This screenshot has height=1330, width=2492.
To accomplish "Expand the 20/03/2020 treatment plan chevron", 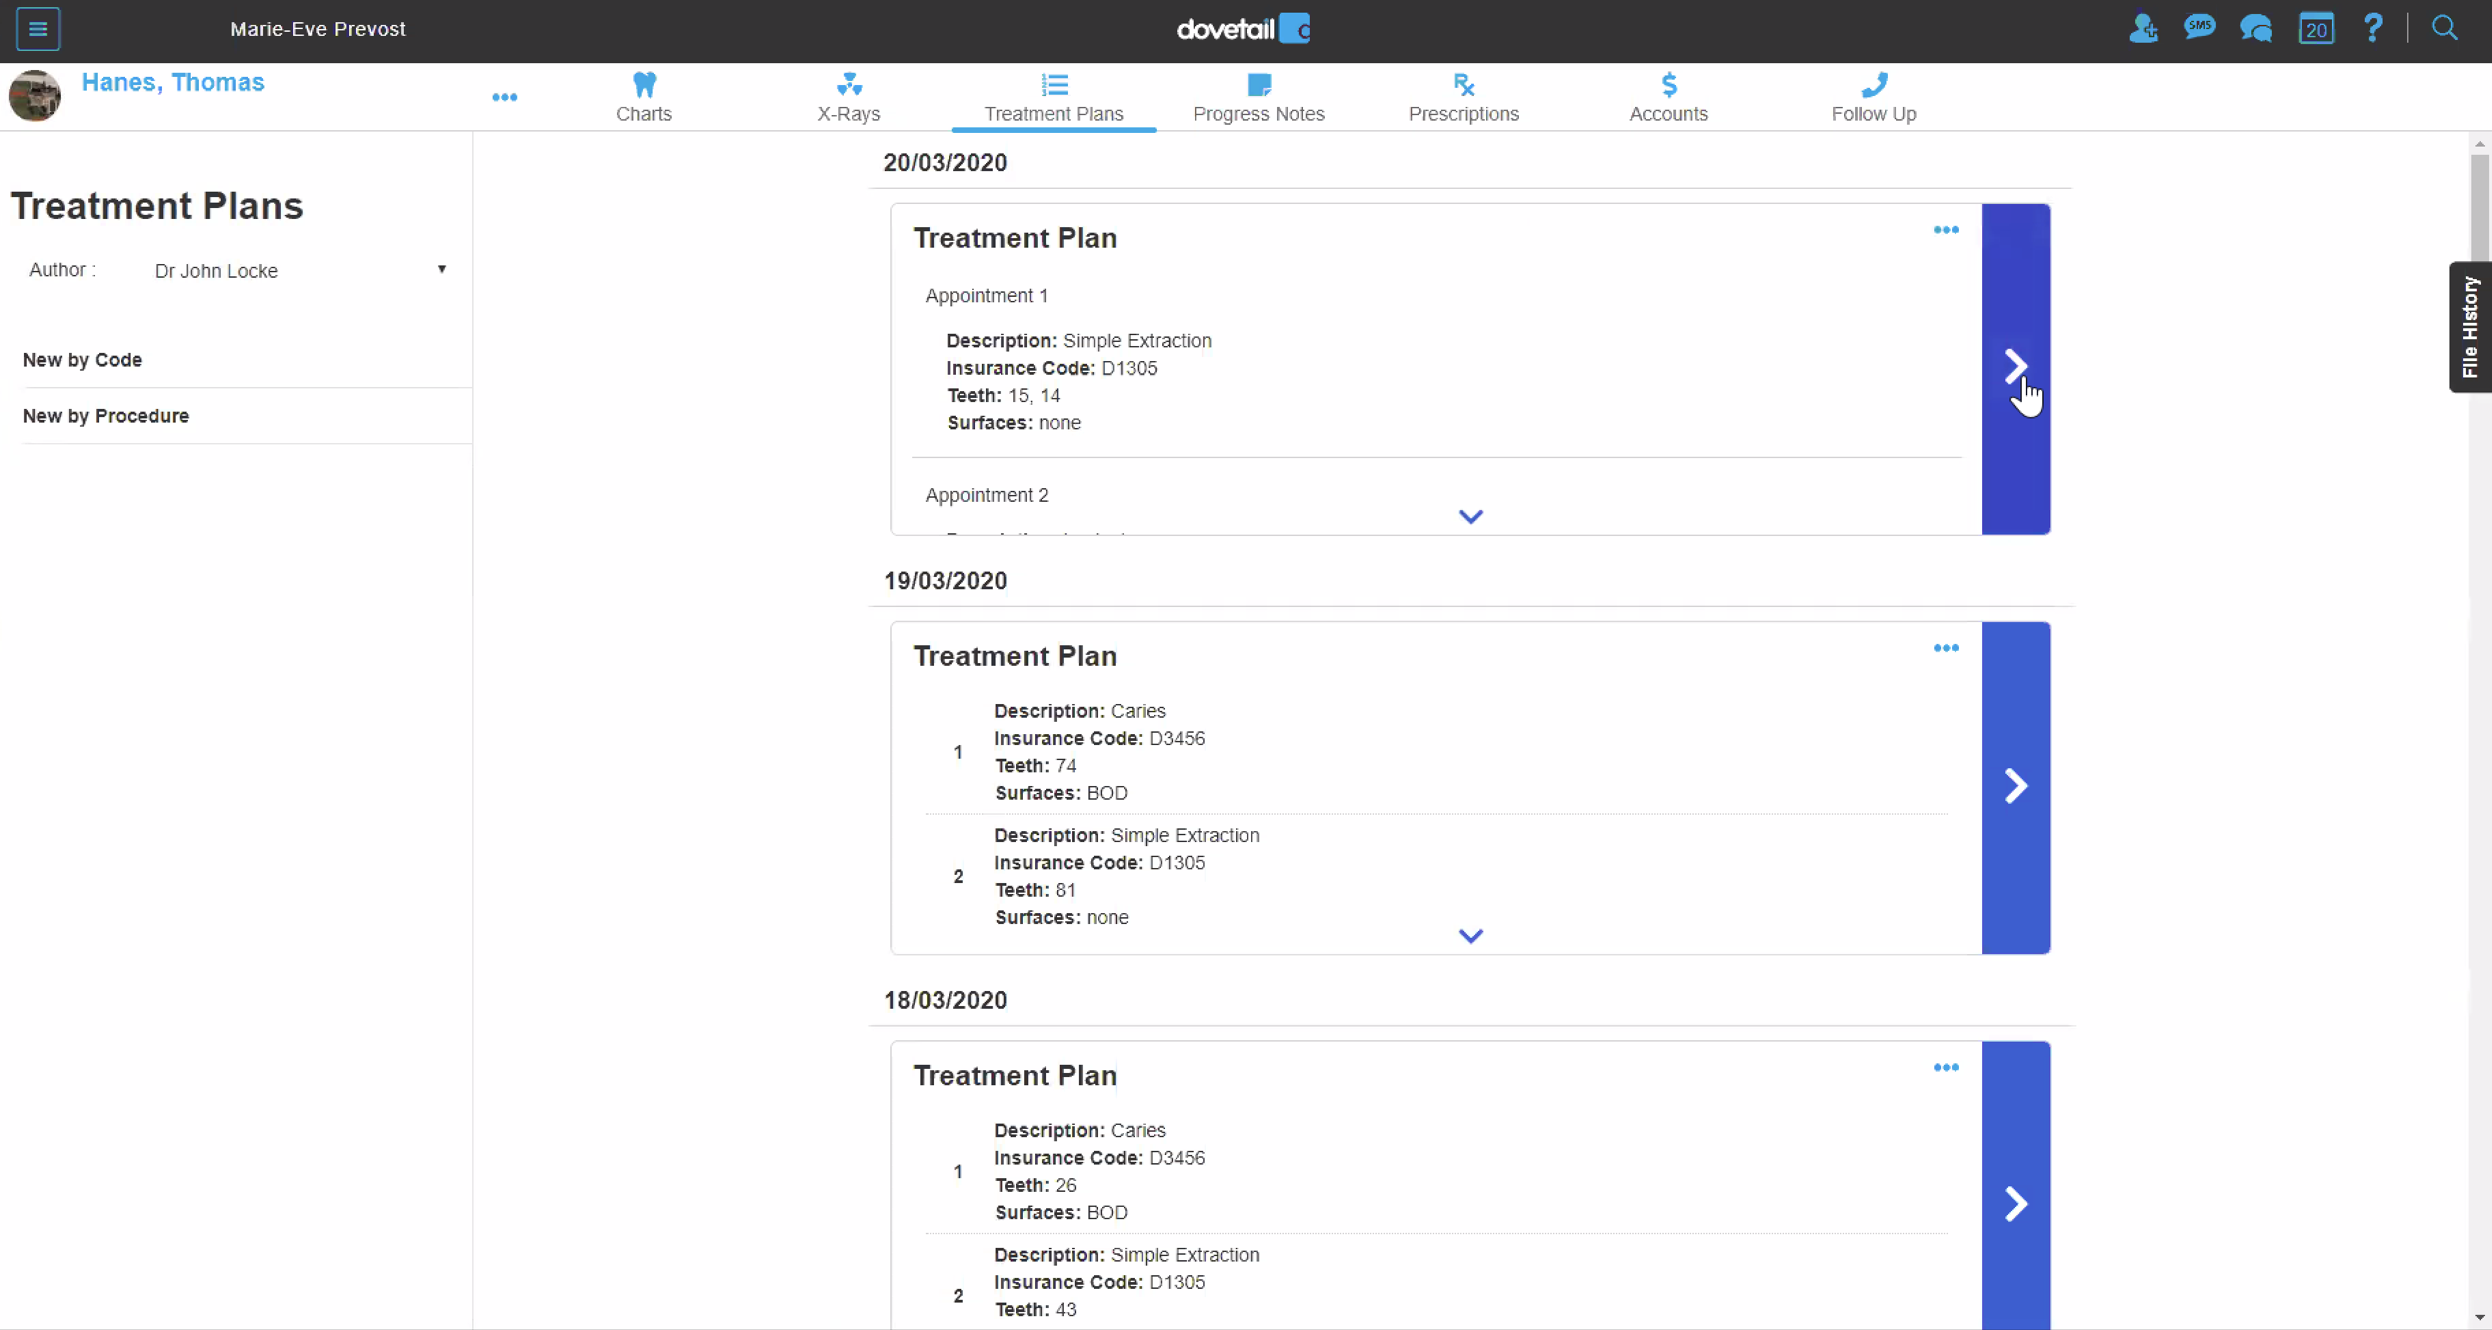I will pyautogui.click(x=1470, y=517).
